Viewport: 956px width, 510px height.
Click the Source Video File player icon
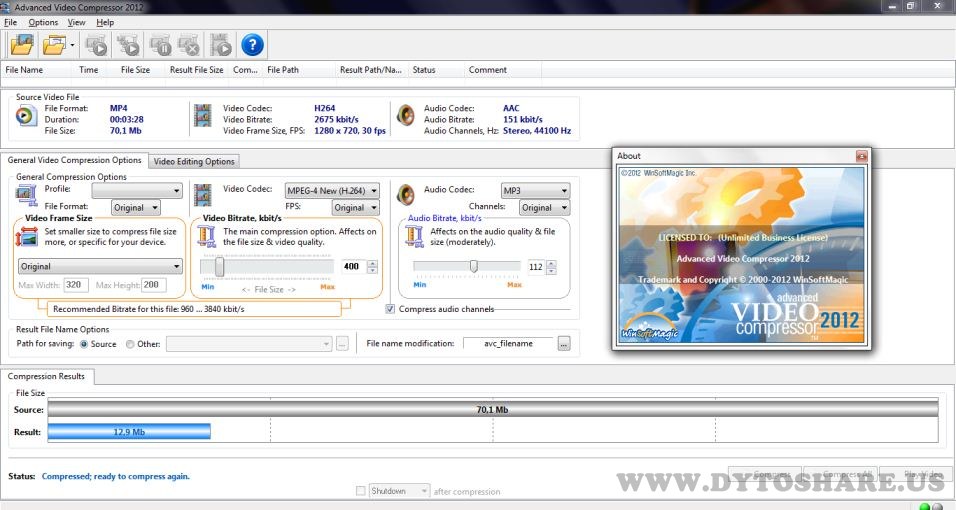click(x=26, y=115)
